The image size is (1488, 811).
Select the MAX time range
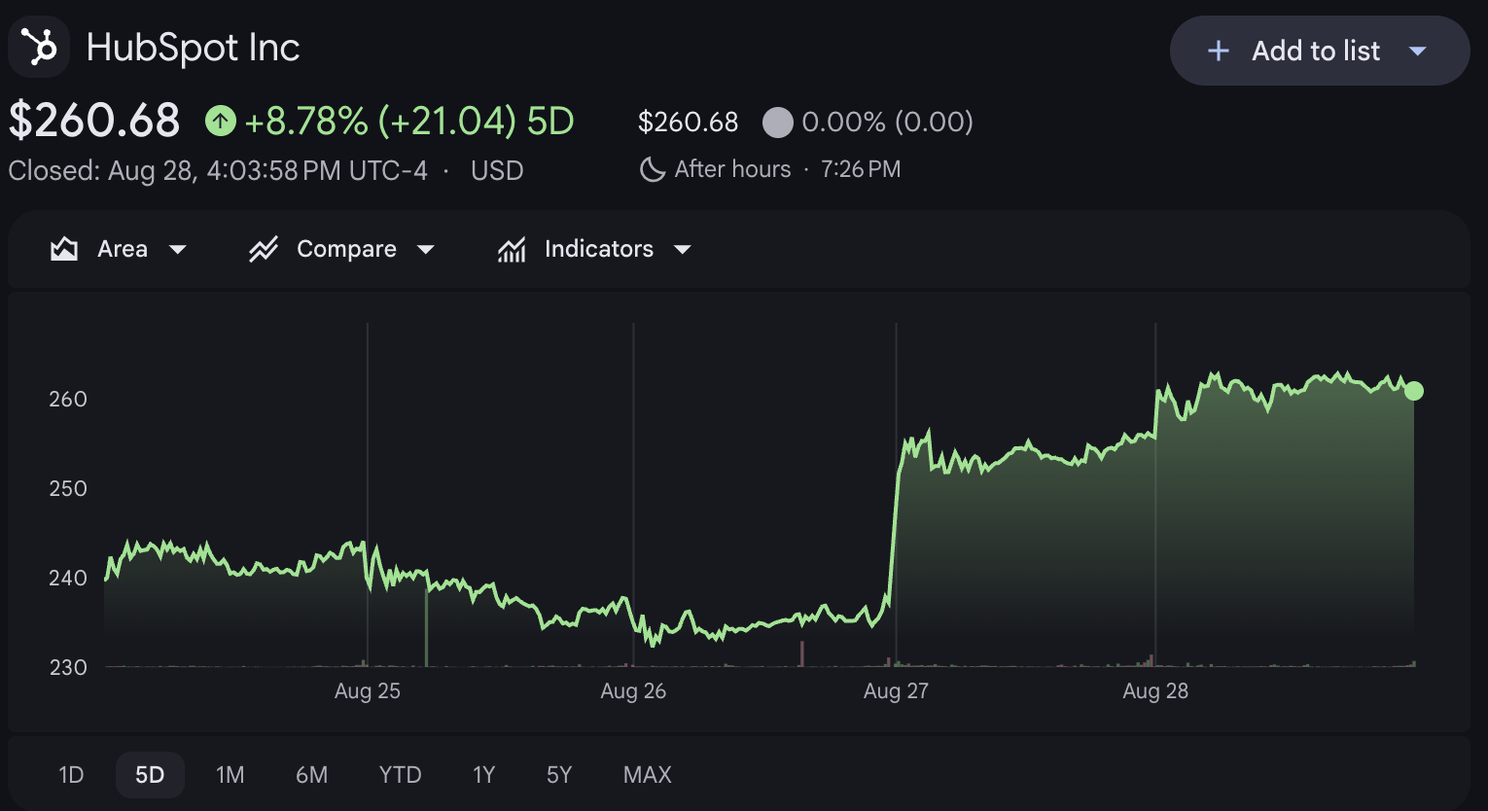tap(647, 775)
